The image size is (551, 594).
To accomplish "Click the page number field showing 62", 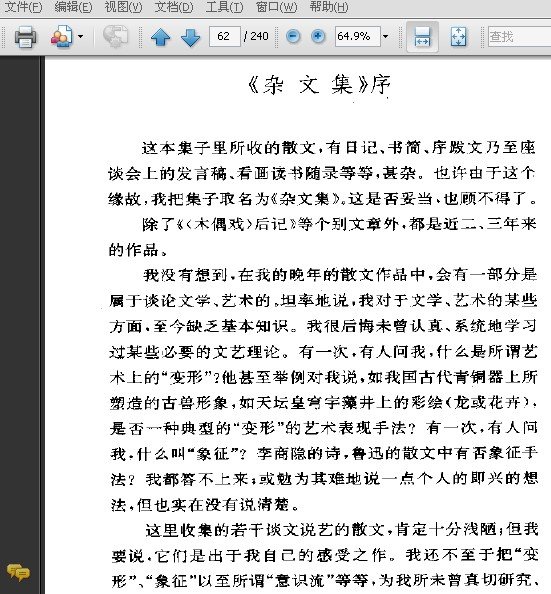I will [224, 36].
